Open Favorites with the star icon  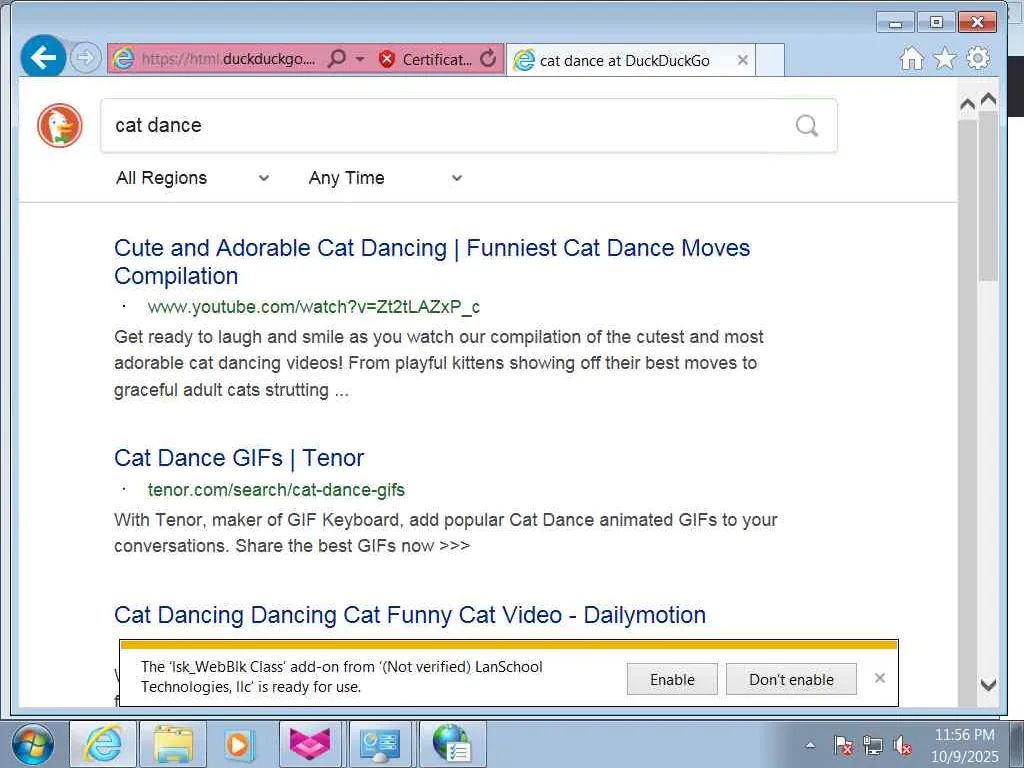point(944,59)
